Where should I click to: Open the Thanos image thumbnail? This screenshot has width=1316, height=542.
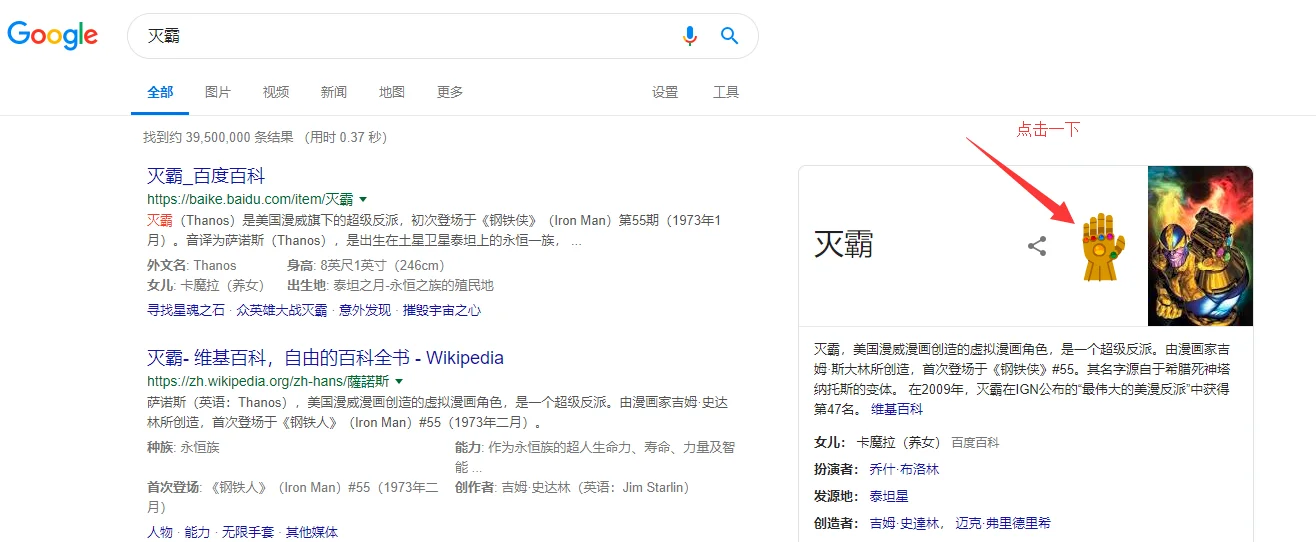click(1200, 246)
